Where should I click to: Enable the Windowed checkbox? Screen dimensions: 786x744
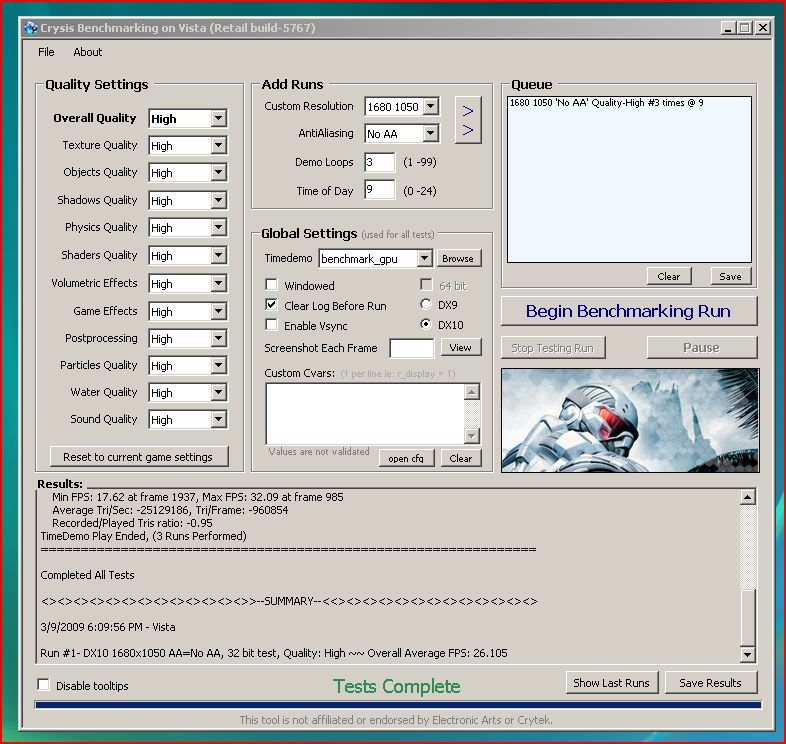point(272,285)
